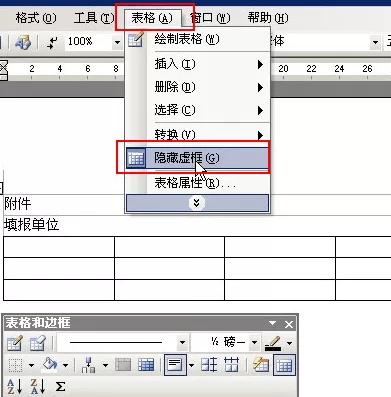Open the border type dropdown arrow

[x=31, y=366]
